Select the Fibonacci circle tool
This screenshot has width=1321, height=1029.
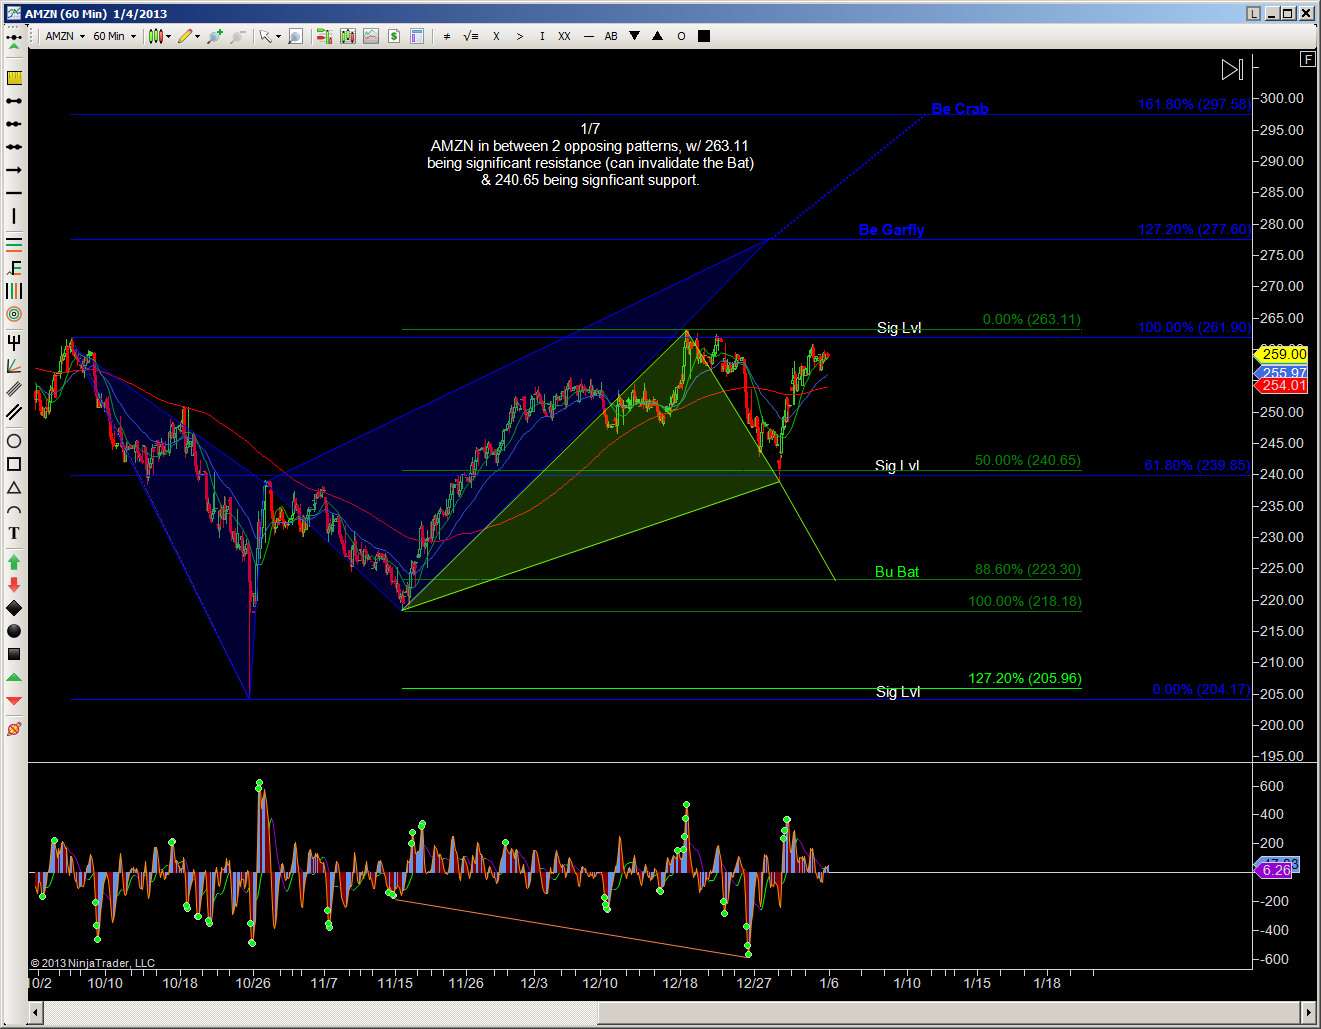[x=14, y=314]
